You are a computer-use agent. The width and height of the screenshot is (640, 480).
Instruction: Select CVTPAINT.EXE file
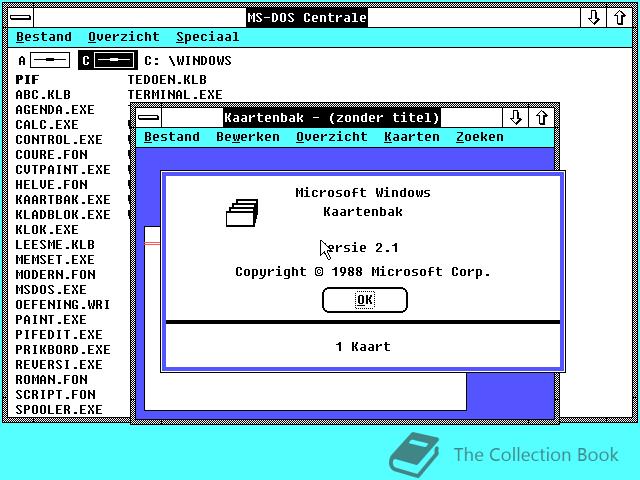coord(63,170)
